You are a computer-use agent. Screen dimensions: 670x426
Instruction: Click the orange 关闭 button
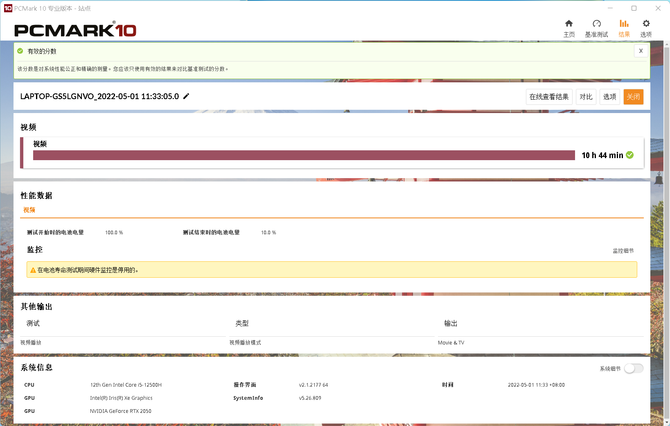pos(633,97)
